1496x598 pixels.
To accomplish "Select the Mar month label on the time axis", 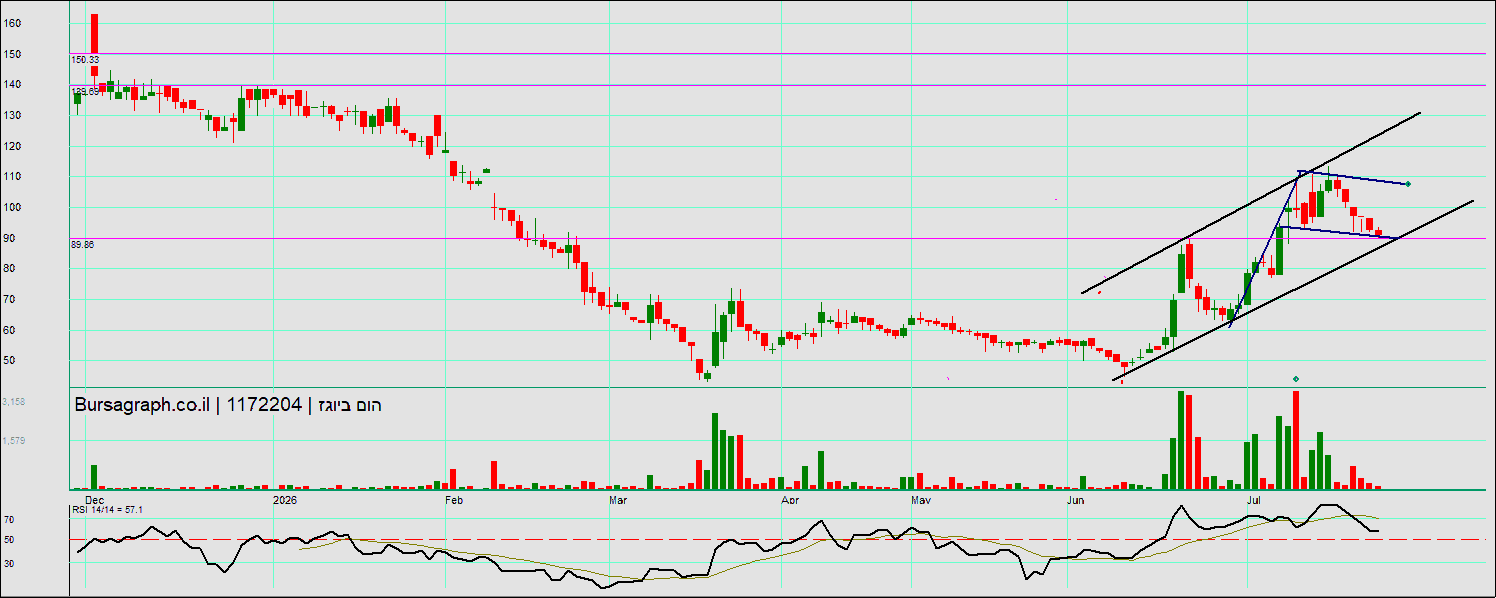I will [x=618, y=498].
